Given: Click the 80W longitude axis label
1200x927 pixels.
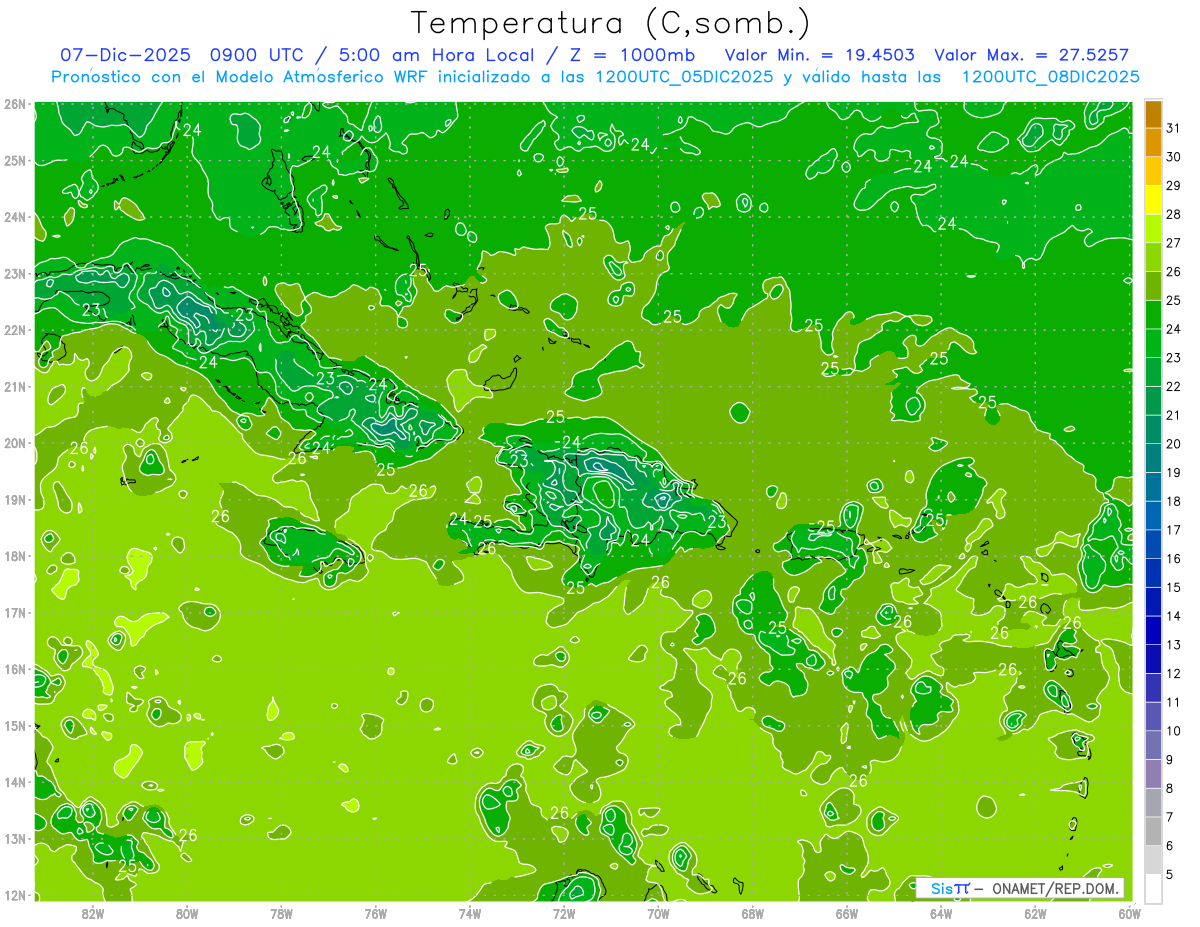Looking at the screenshot, I should (x=187, y=914).
